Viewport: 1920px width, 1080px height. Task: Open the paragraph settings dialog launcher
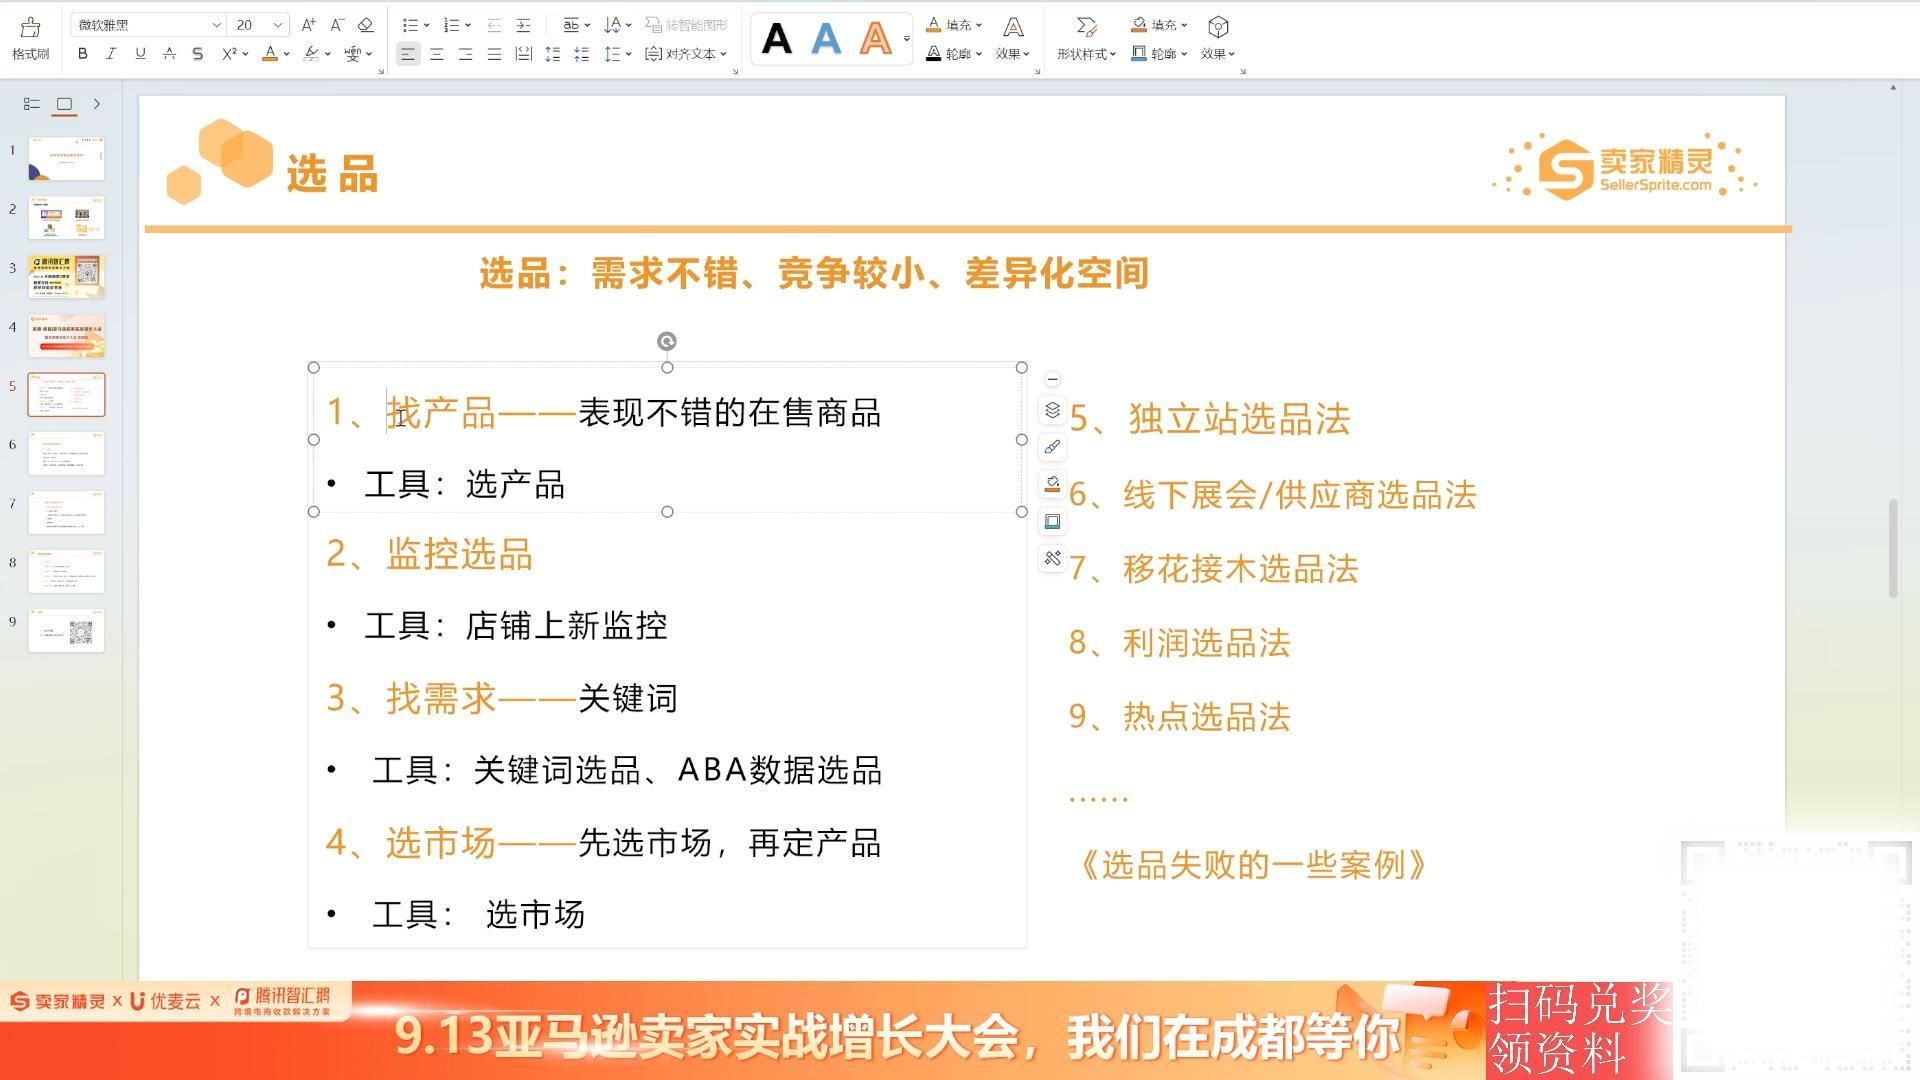(x=735, y=72)
